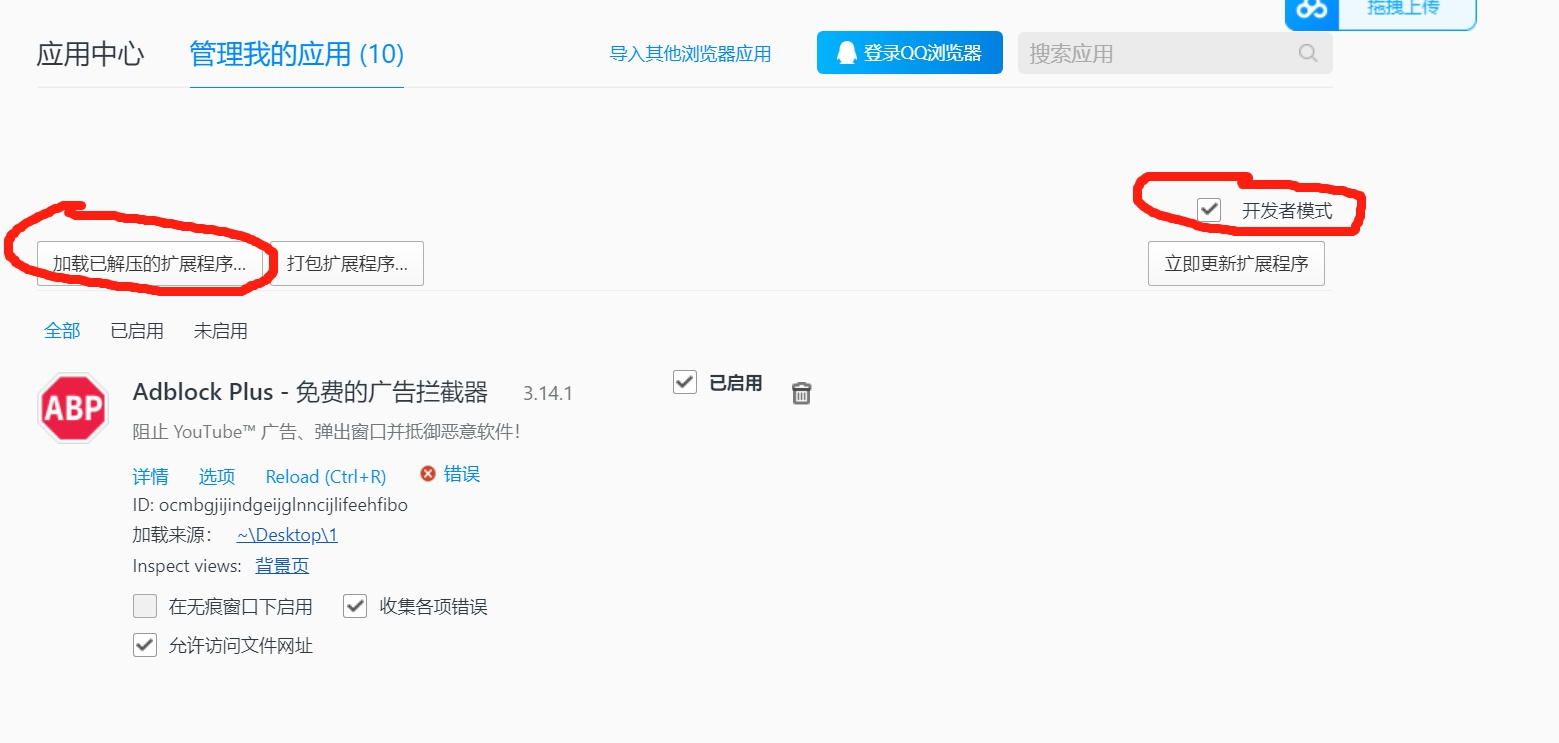Open Adblock Plus 选项 link
This screenshot has height=743, width=1559.
coord(217,476)
